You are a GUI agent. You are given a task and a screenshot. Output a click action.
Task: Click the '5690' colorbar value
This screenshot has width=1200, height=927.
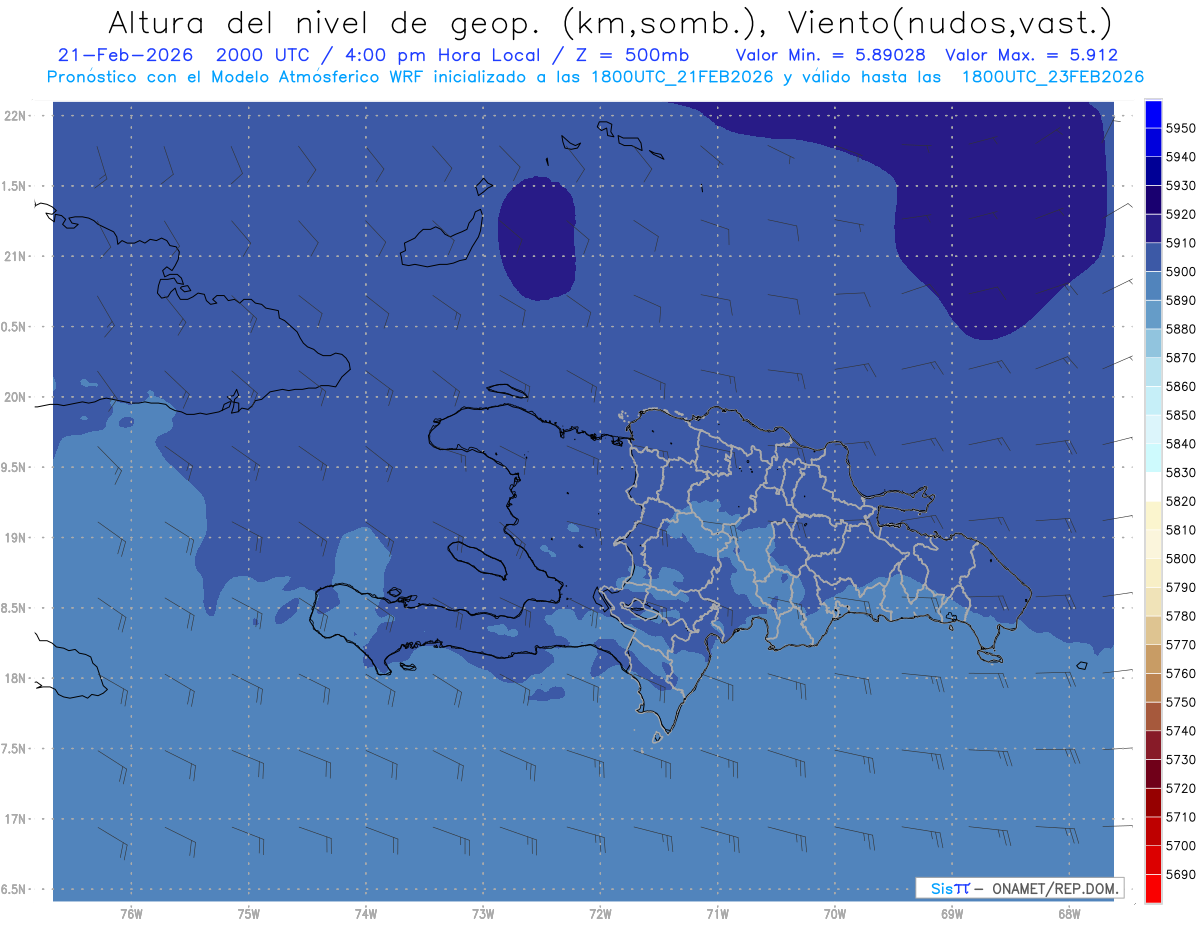(1181, 874)
